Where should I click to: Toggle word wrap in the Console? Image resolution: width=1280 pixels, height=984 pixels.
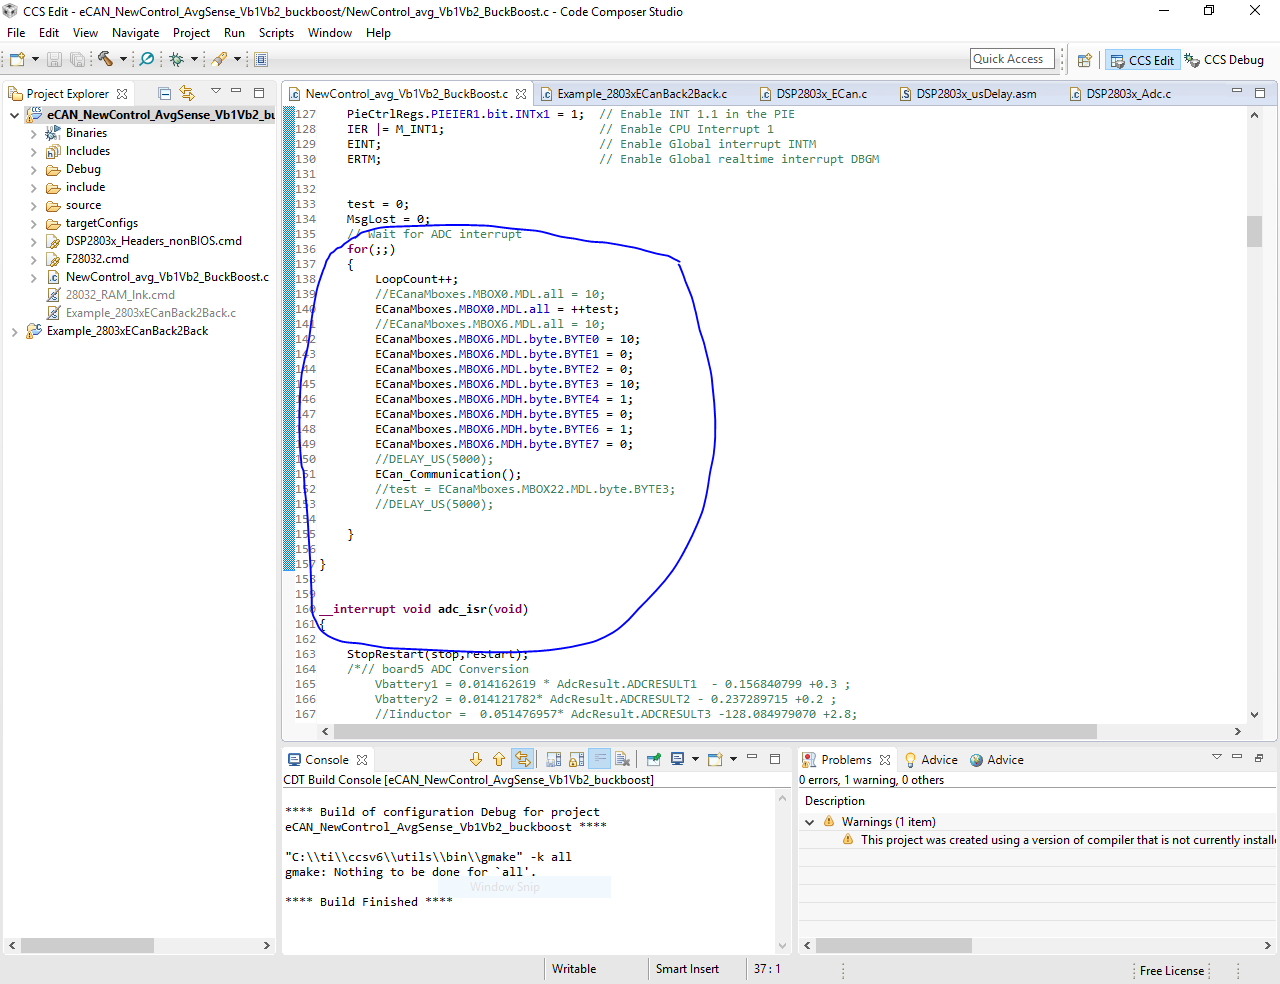pyautogui.click(x=599, y=759)
